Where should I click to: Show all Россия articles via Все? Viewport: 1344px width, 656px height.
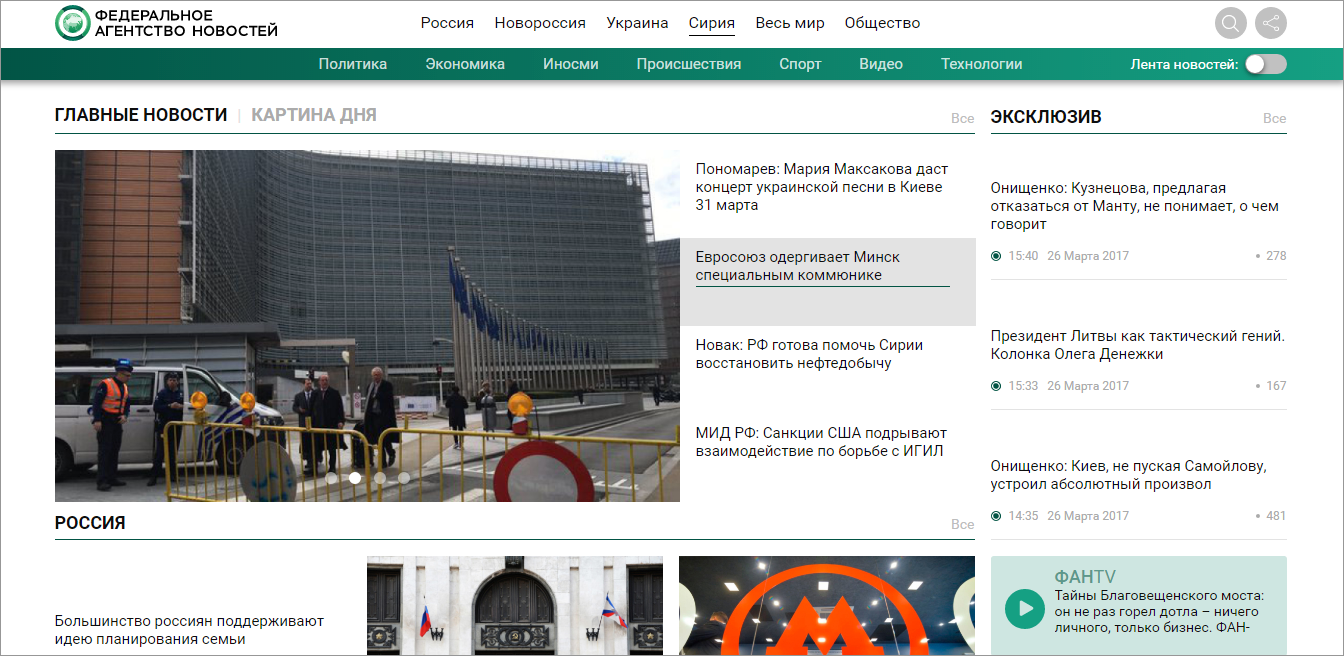[x=962, y=524]
